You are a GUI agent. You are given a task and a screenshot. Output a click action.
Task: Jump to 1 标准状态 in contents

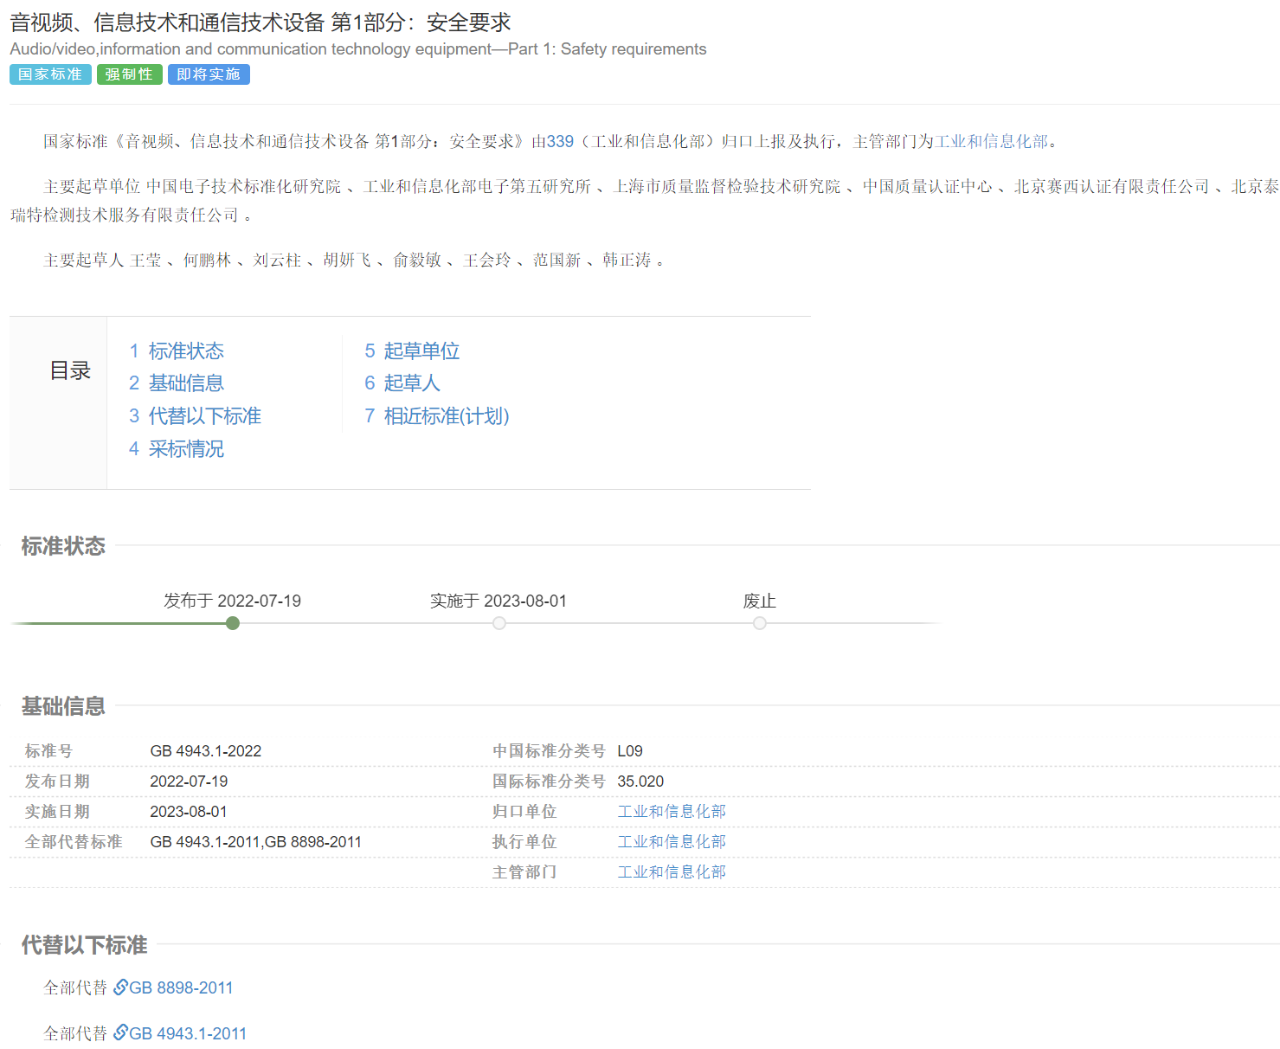click(x=176, y=351)
